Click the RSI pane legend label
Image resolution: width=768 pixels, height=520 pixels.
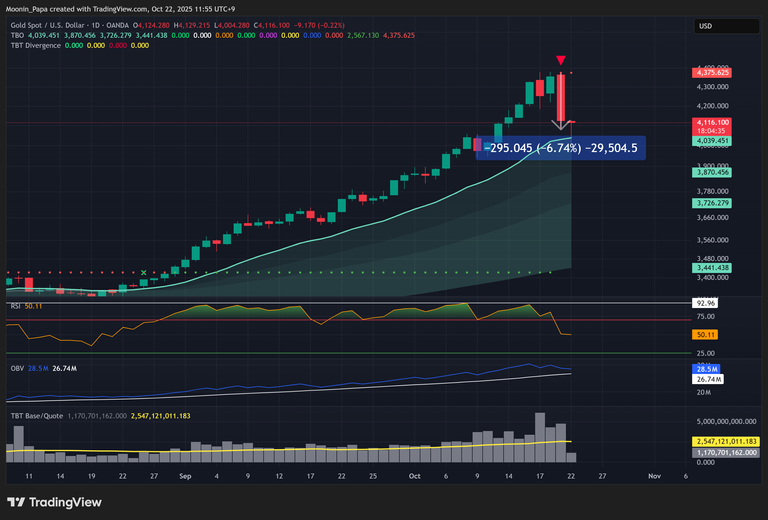[x=16, y=304]
